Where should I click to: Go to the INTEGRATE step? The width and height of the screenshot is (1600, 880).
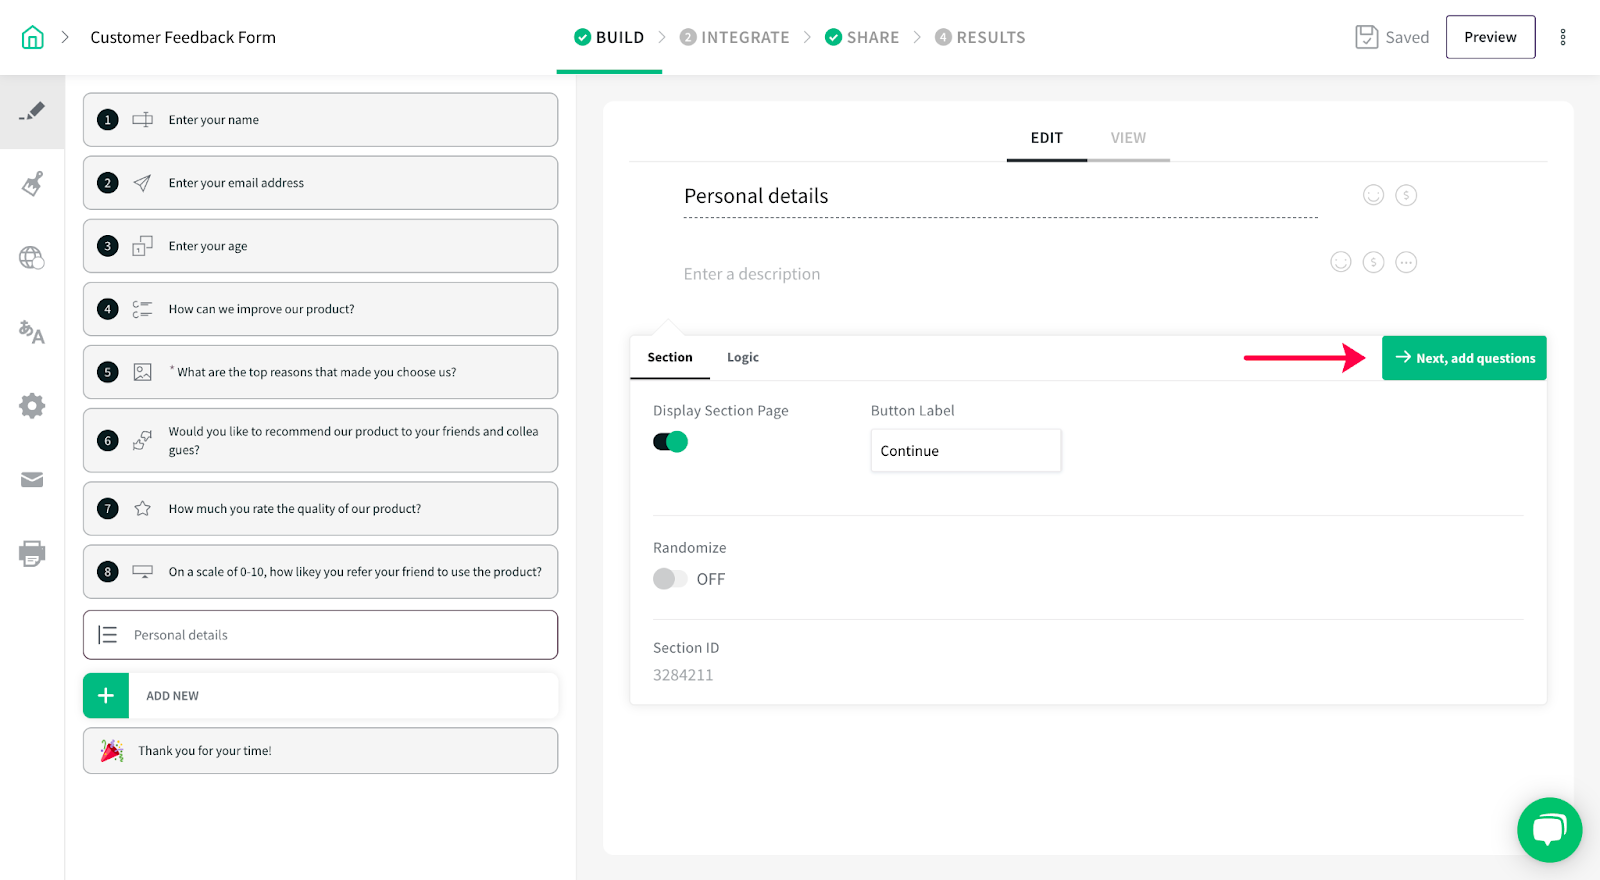point(734,37)
